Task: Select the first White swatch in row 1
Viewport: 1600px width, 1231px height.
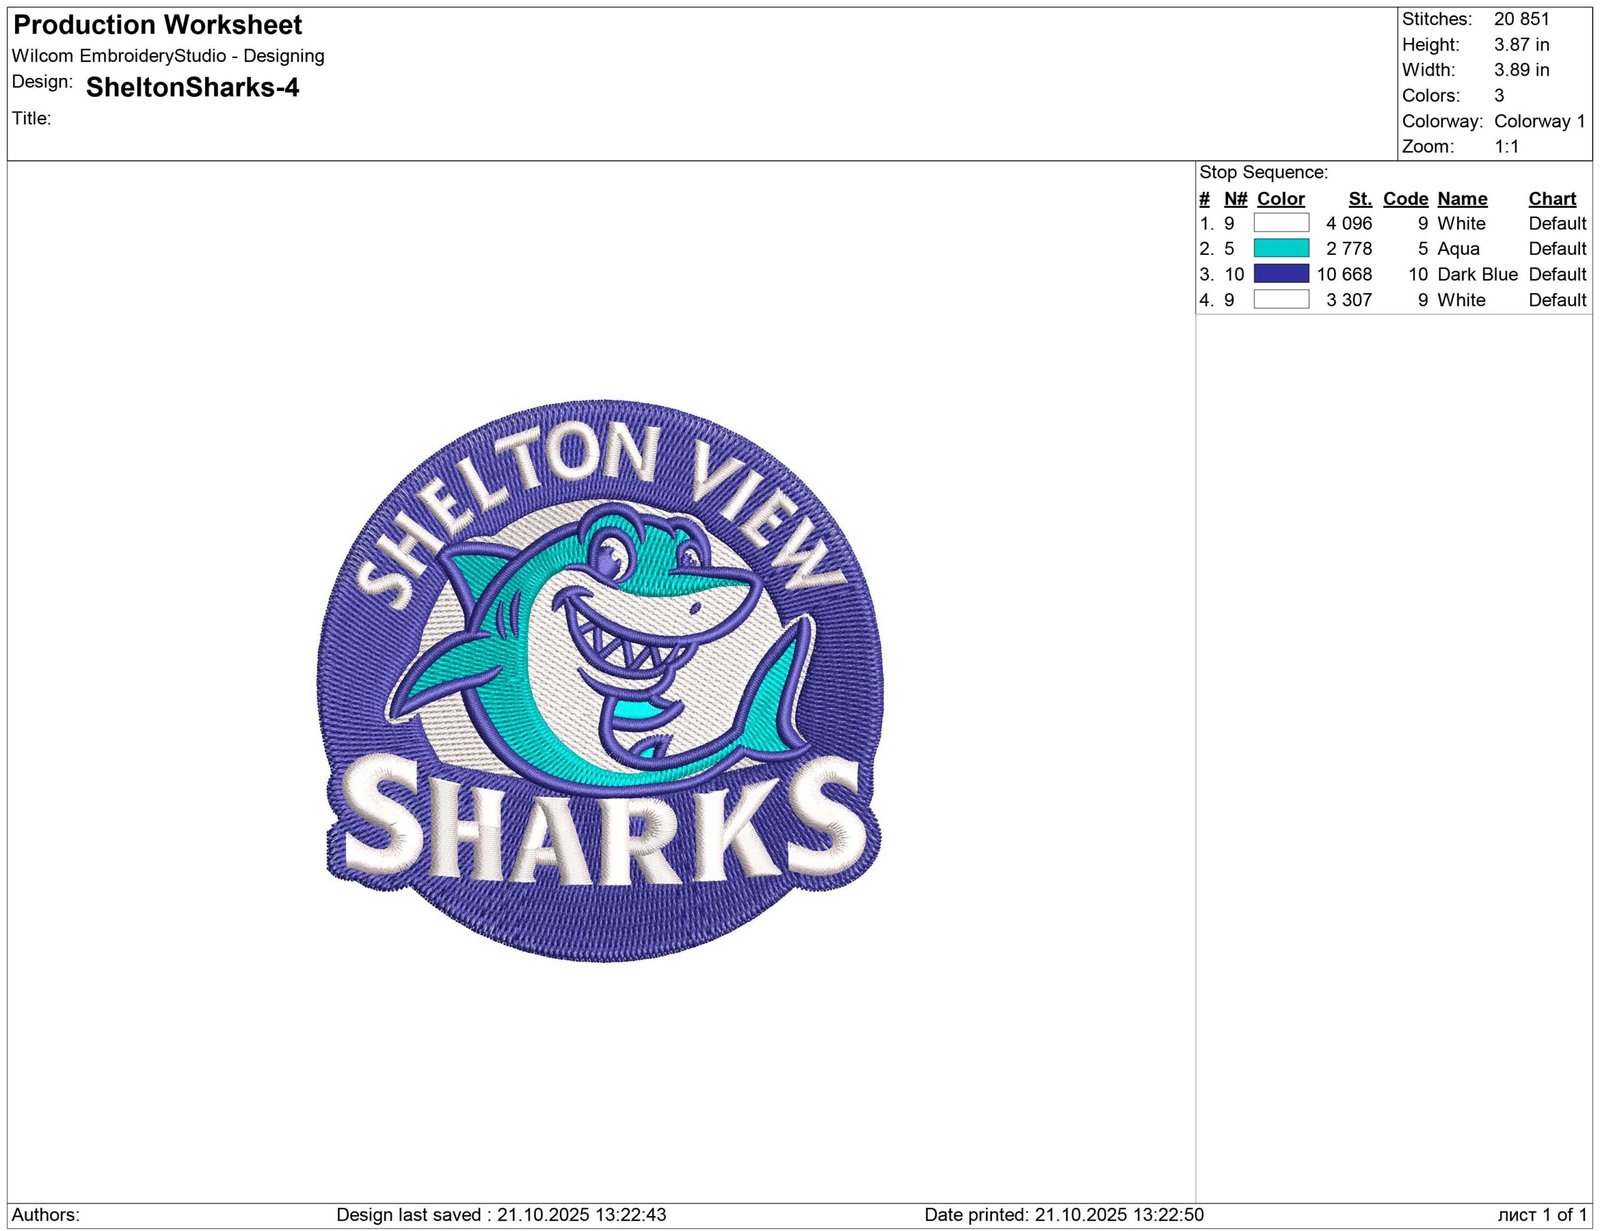Action: click(1281, 223)
